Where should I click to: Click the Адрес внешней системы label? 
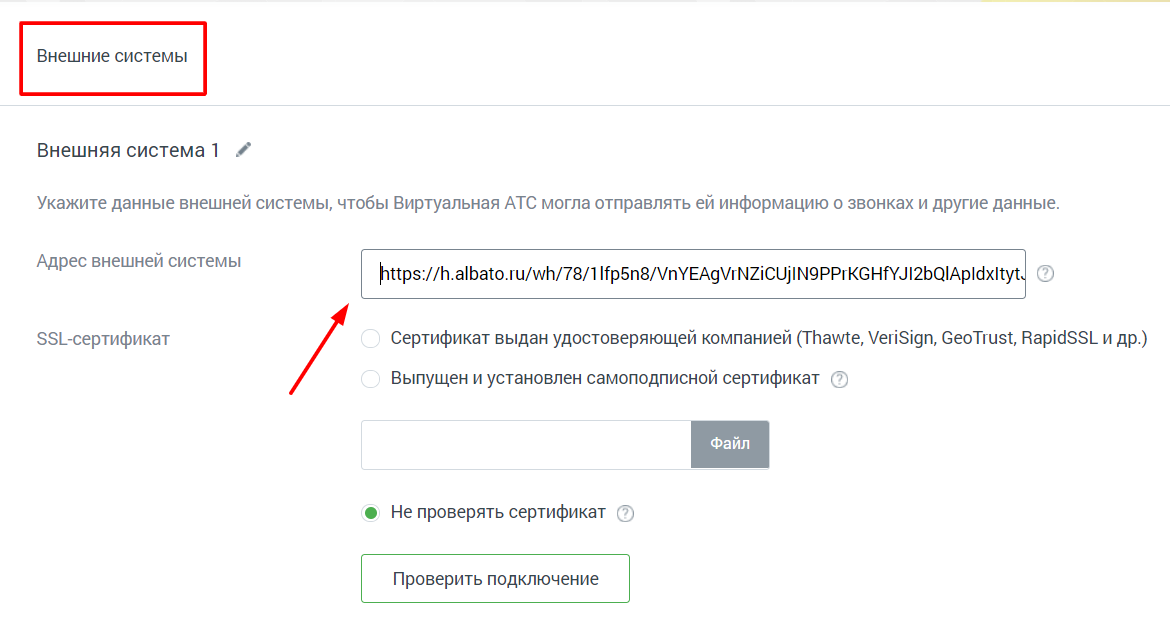pos(139,261)
